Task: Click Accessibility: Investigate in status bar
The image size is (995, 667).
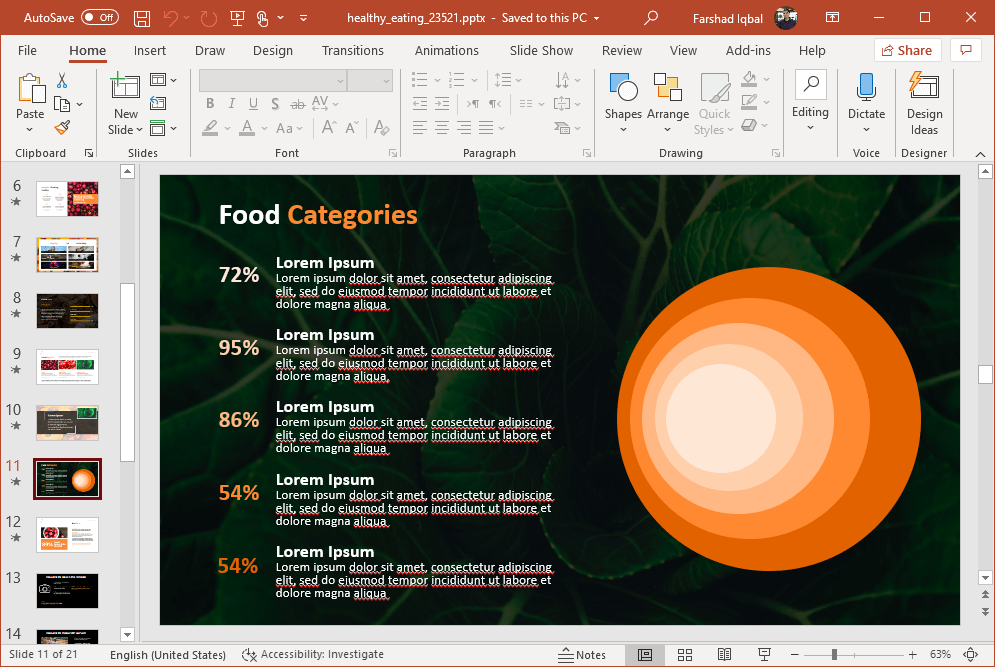Action: coord(313,655)
